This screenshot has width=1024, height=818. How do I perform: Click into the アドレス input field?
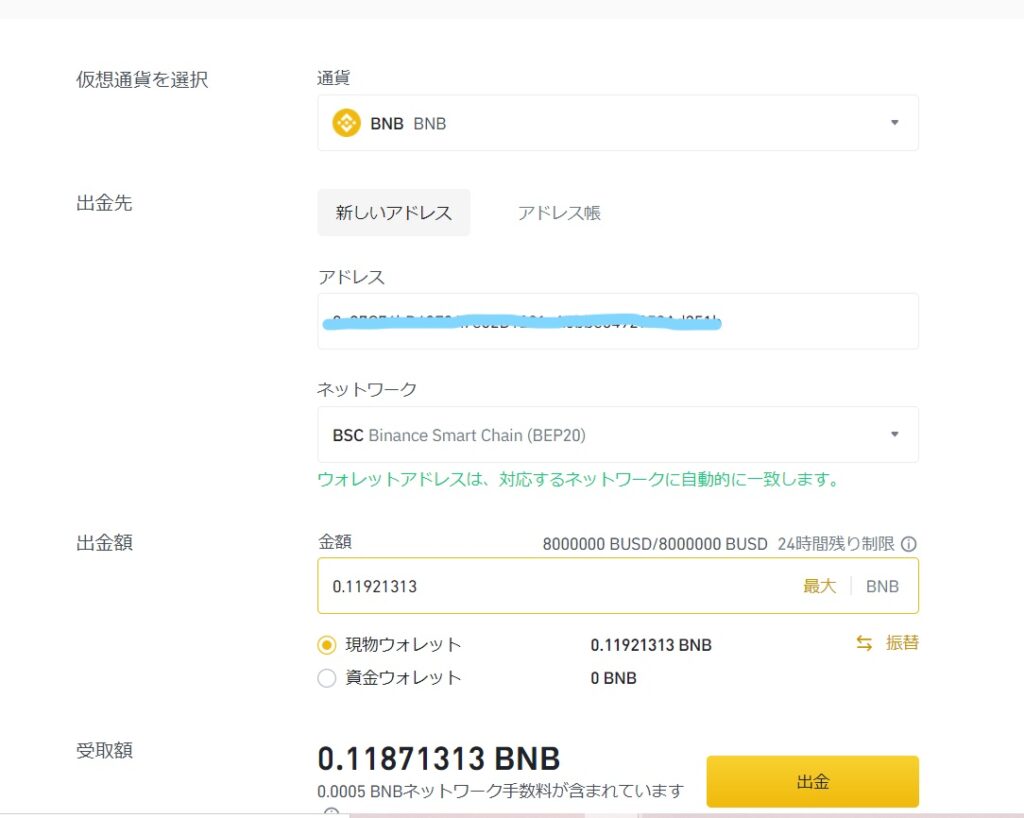[618, 321]
